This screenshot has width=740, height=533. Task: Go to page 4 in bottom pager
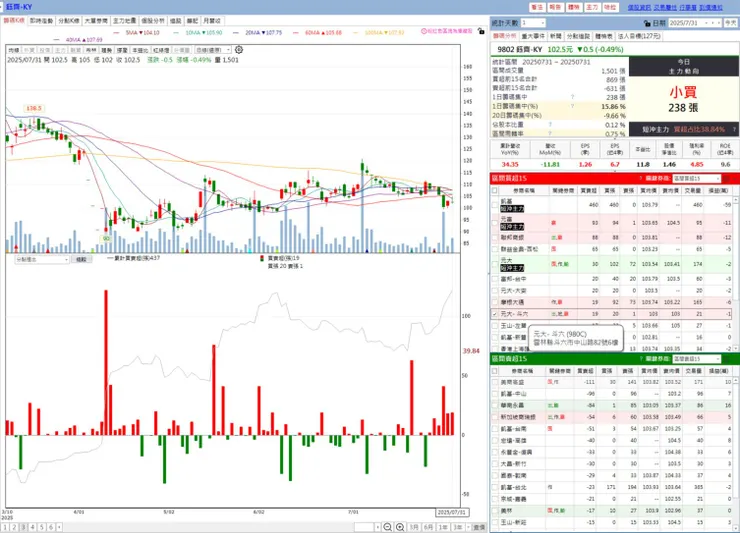coord(32,527)
